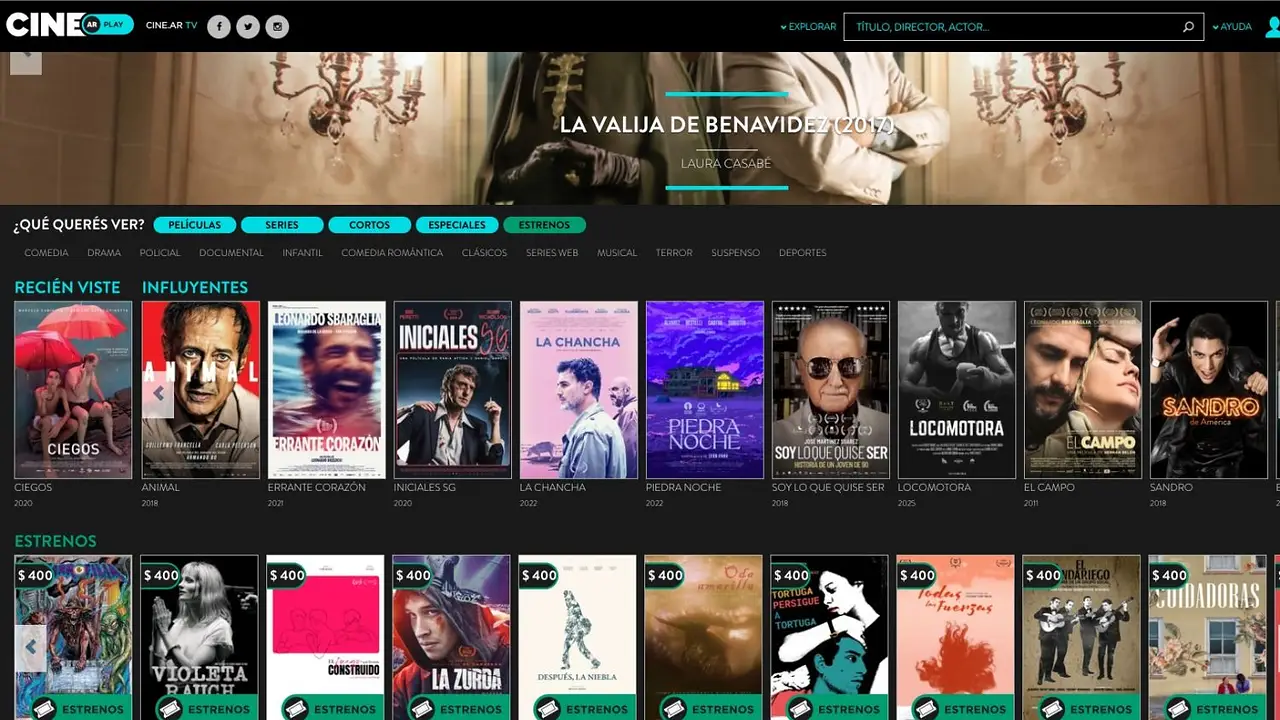Filter by Especiales

click(457, 225)
